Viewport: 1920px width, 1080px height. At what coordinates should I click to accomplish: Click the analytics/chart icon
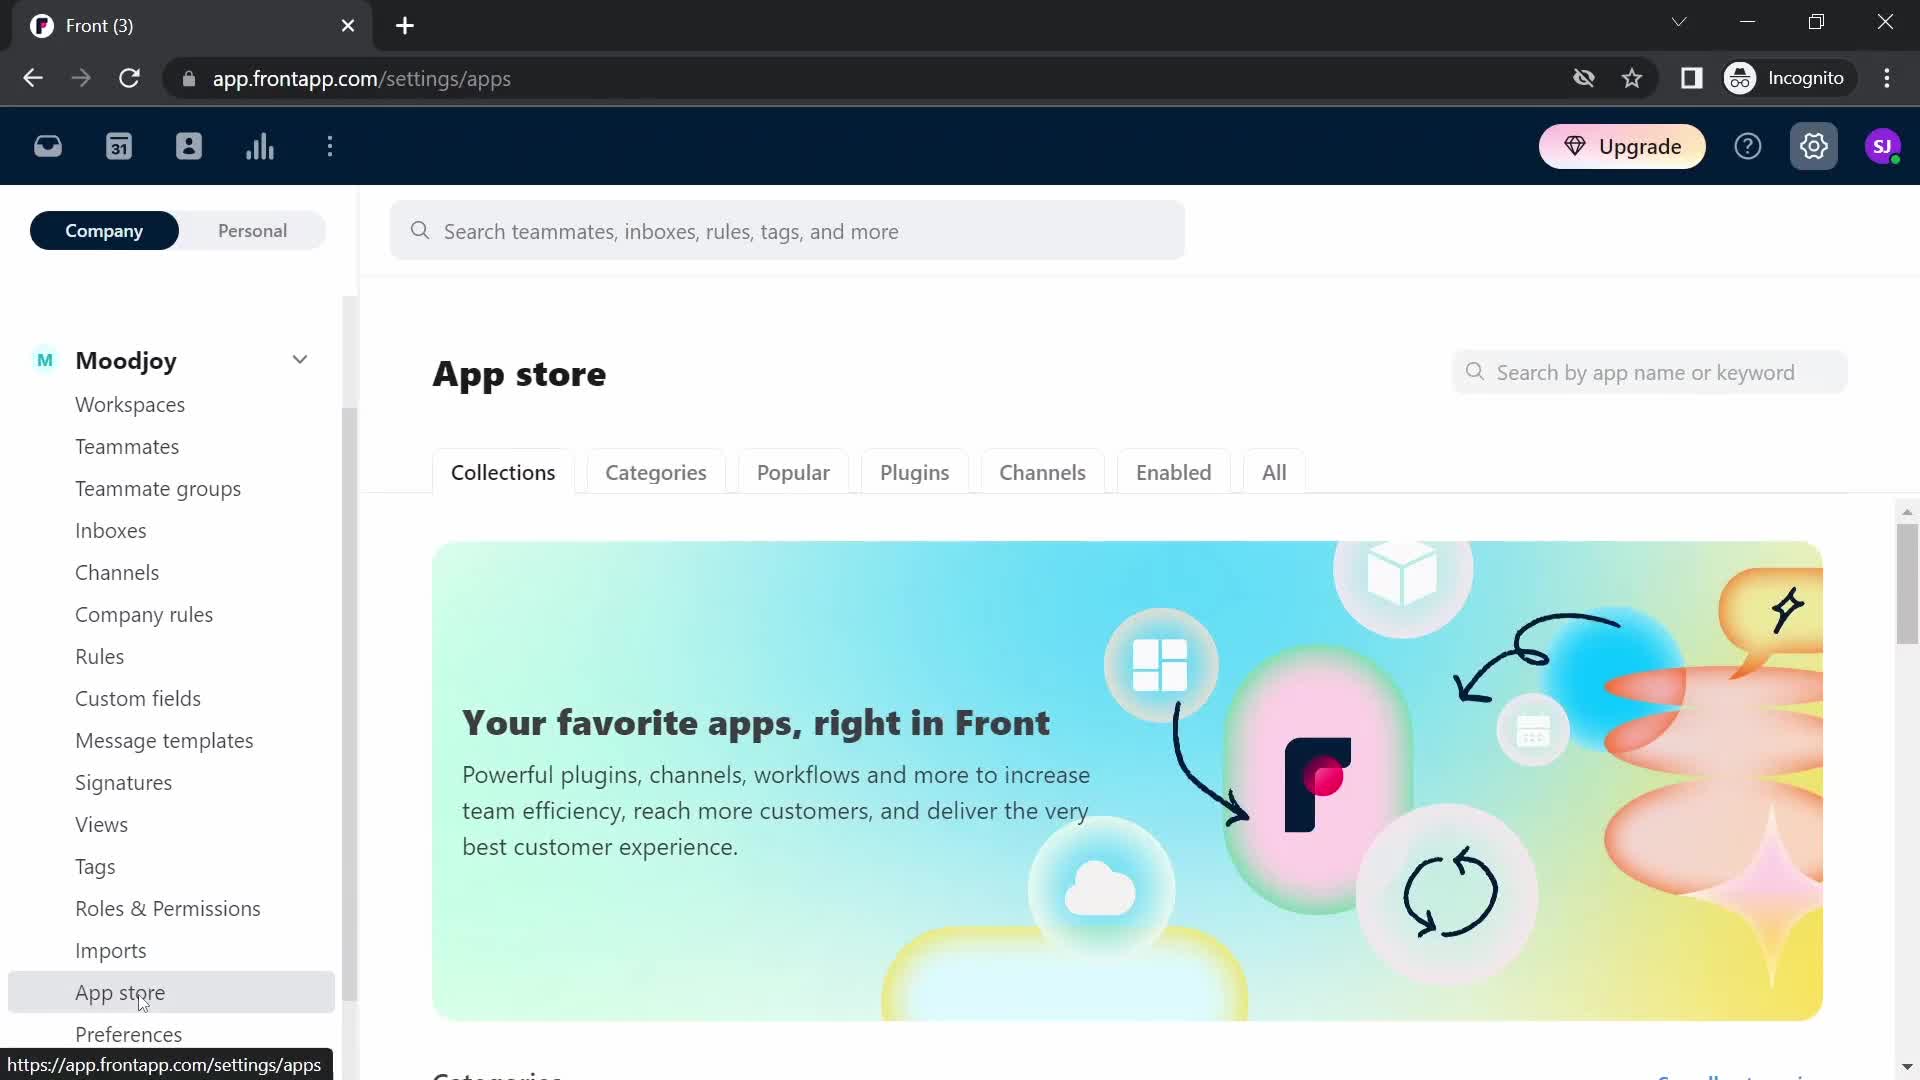coord(260,146)
